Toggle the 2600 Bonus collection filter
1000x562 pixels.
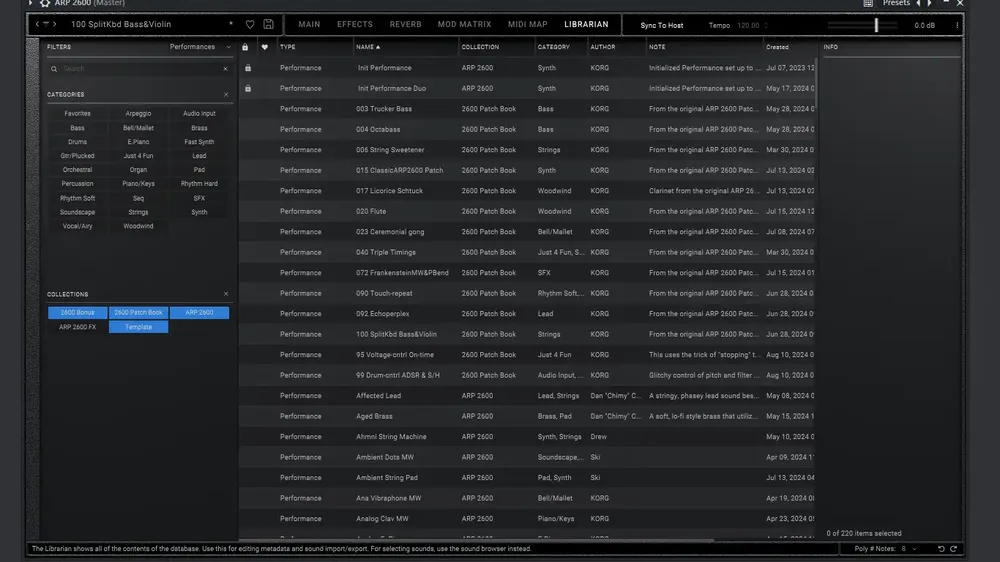pyautogui.click(x=77, y=313)
